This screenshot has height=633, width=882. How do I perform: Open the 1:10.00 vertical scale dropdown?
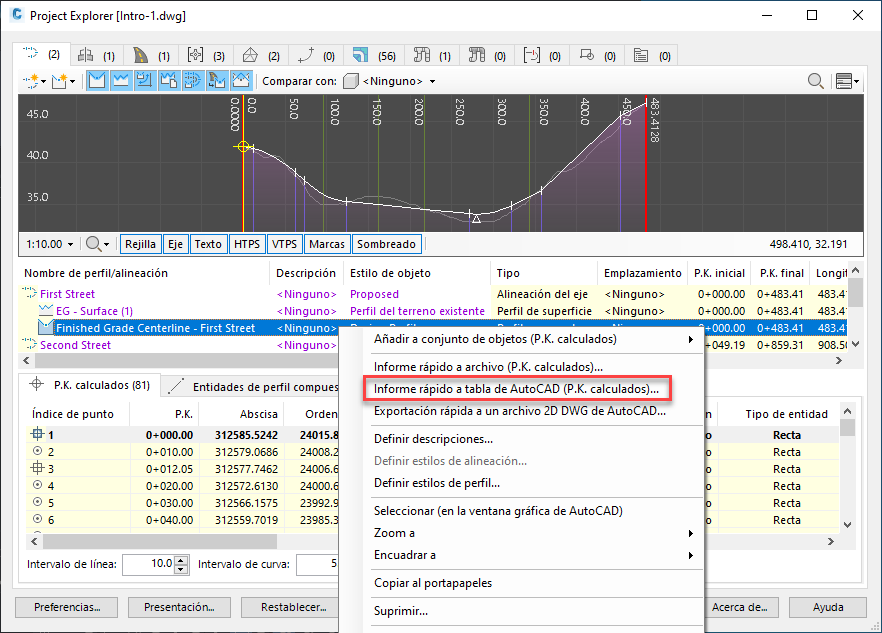(49, 243)
